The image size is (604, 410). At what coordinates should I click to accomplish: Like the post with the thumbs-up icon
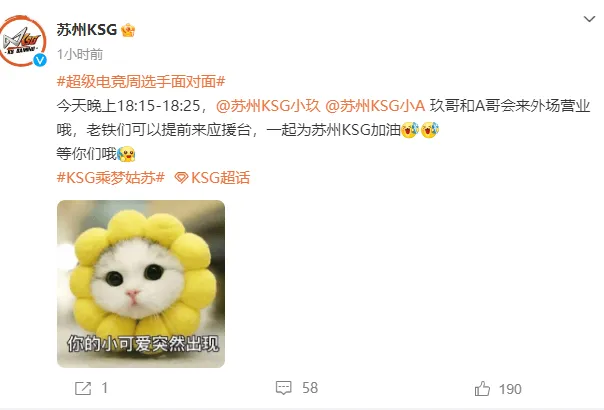(482, 388)
